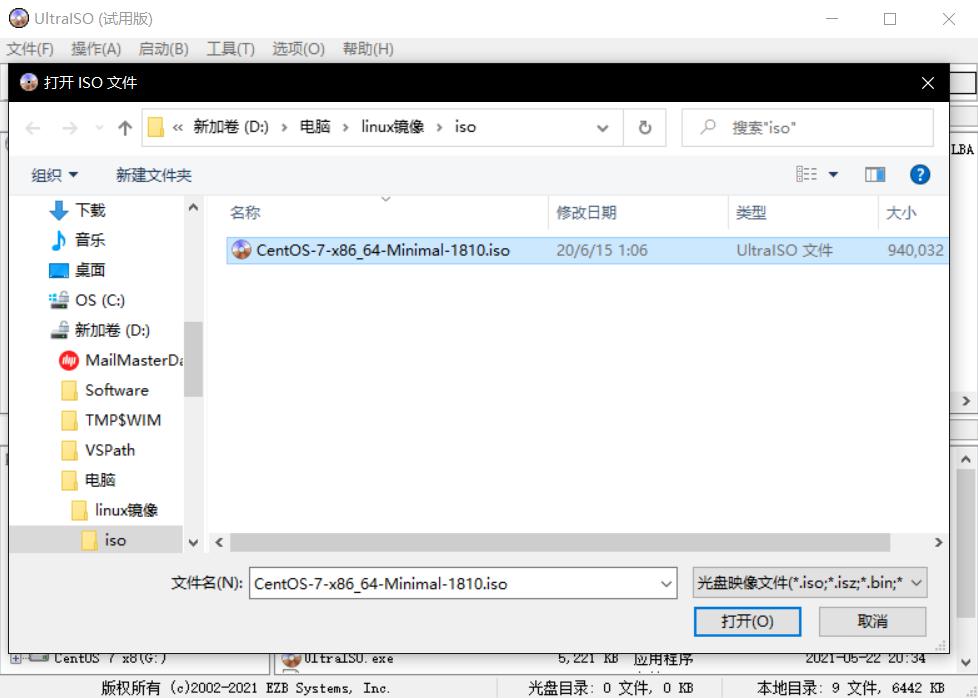Select 电脑 in address breadcrumb

pyautogui.click(x=315, y=127)
